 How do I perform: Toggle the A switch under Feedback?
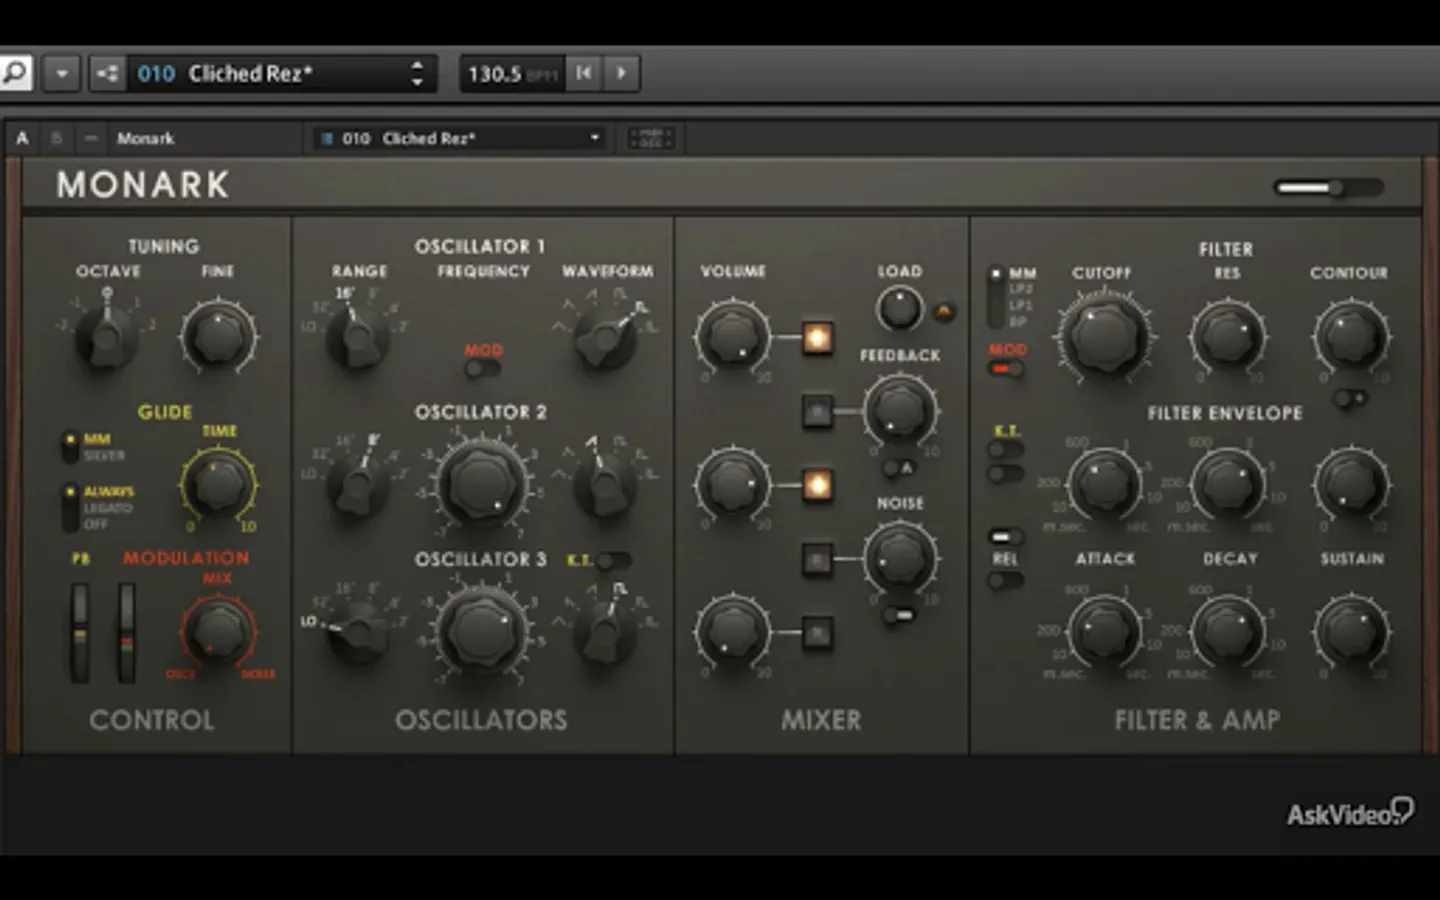[899, 468]
